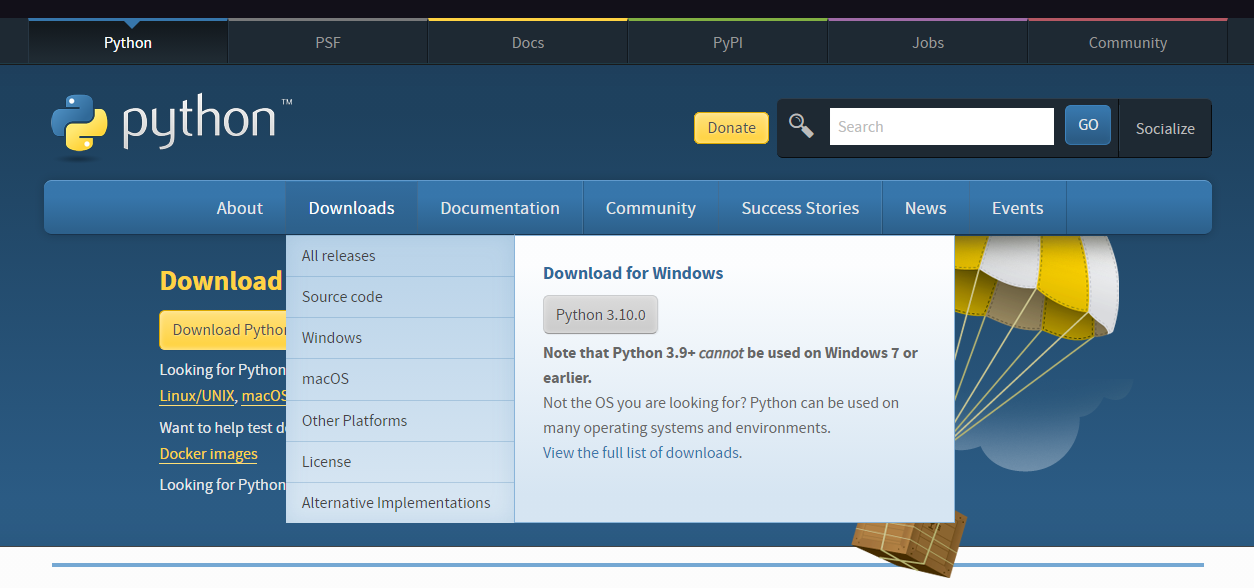Viewport: 1254px width, 588px height.
Task: Switch to the PSF tab
Action: coord(327,42)
